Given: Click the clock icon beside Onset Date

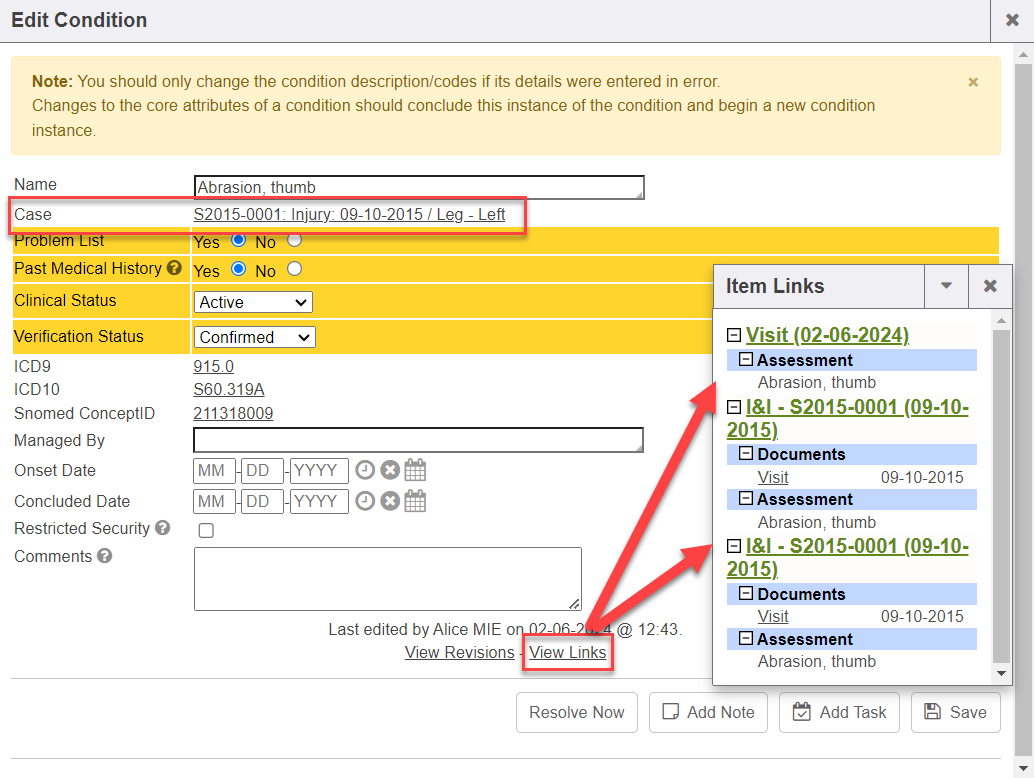Looking at the screenshot, I should 365,471.
